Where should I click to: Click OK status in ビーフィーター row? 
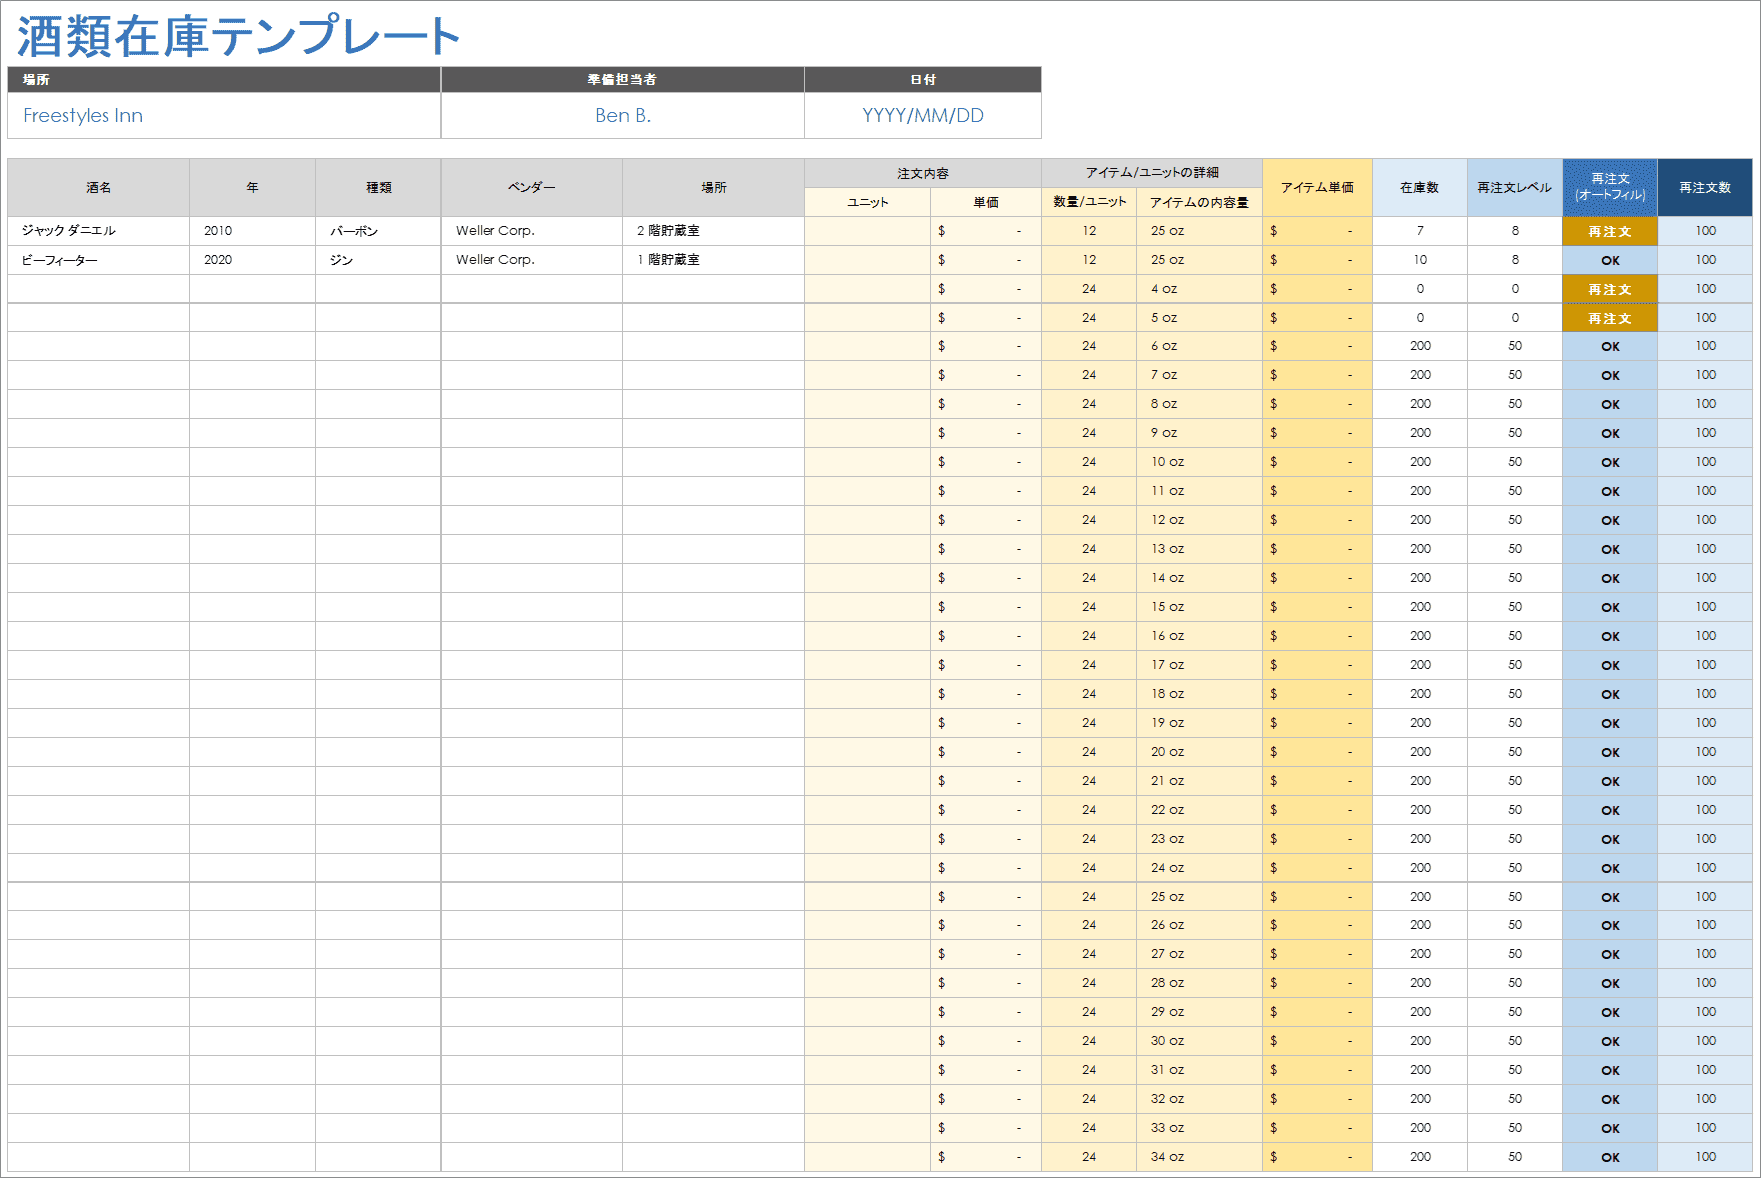tap(1610, 260)
